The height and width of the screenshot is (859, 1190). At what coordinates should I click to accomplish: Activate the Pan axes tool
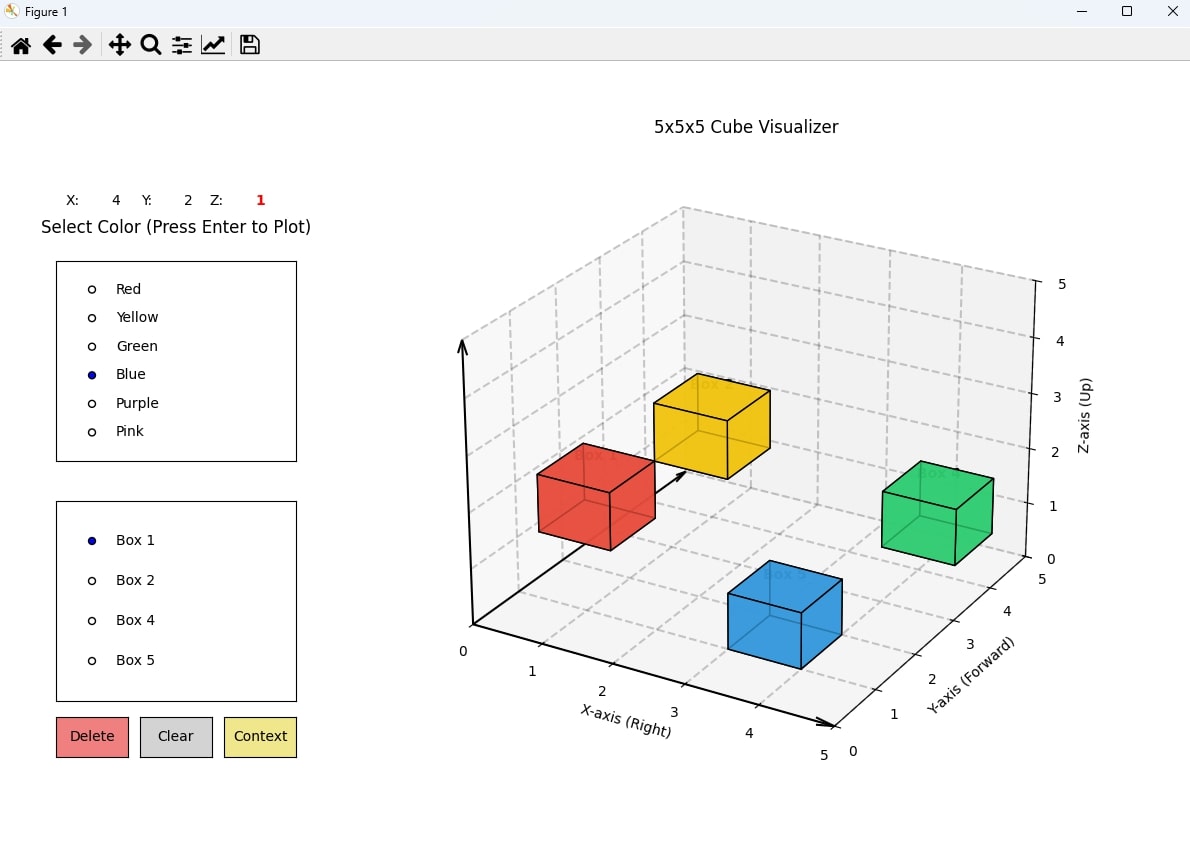pyautogui.click(x=120, y=46)
